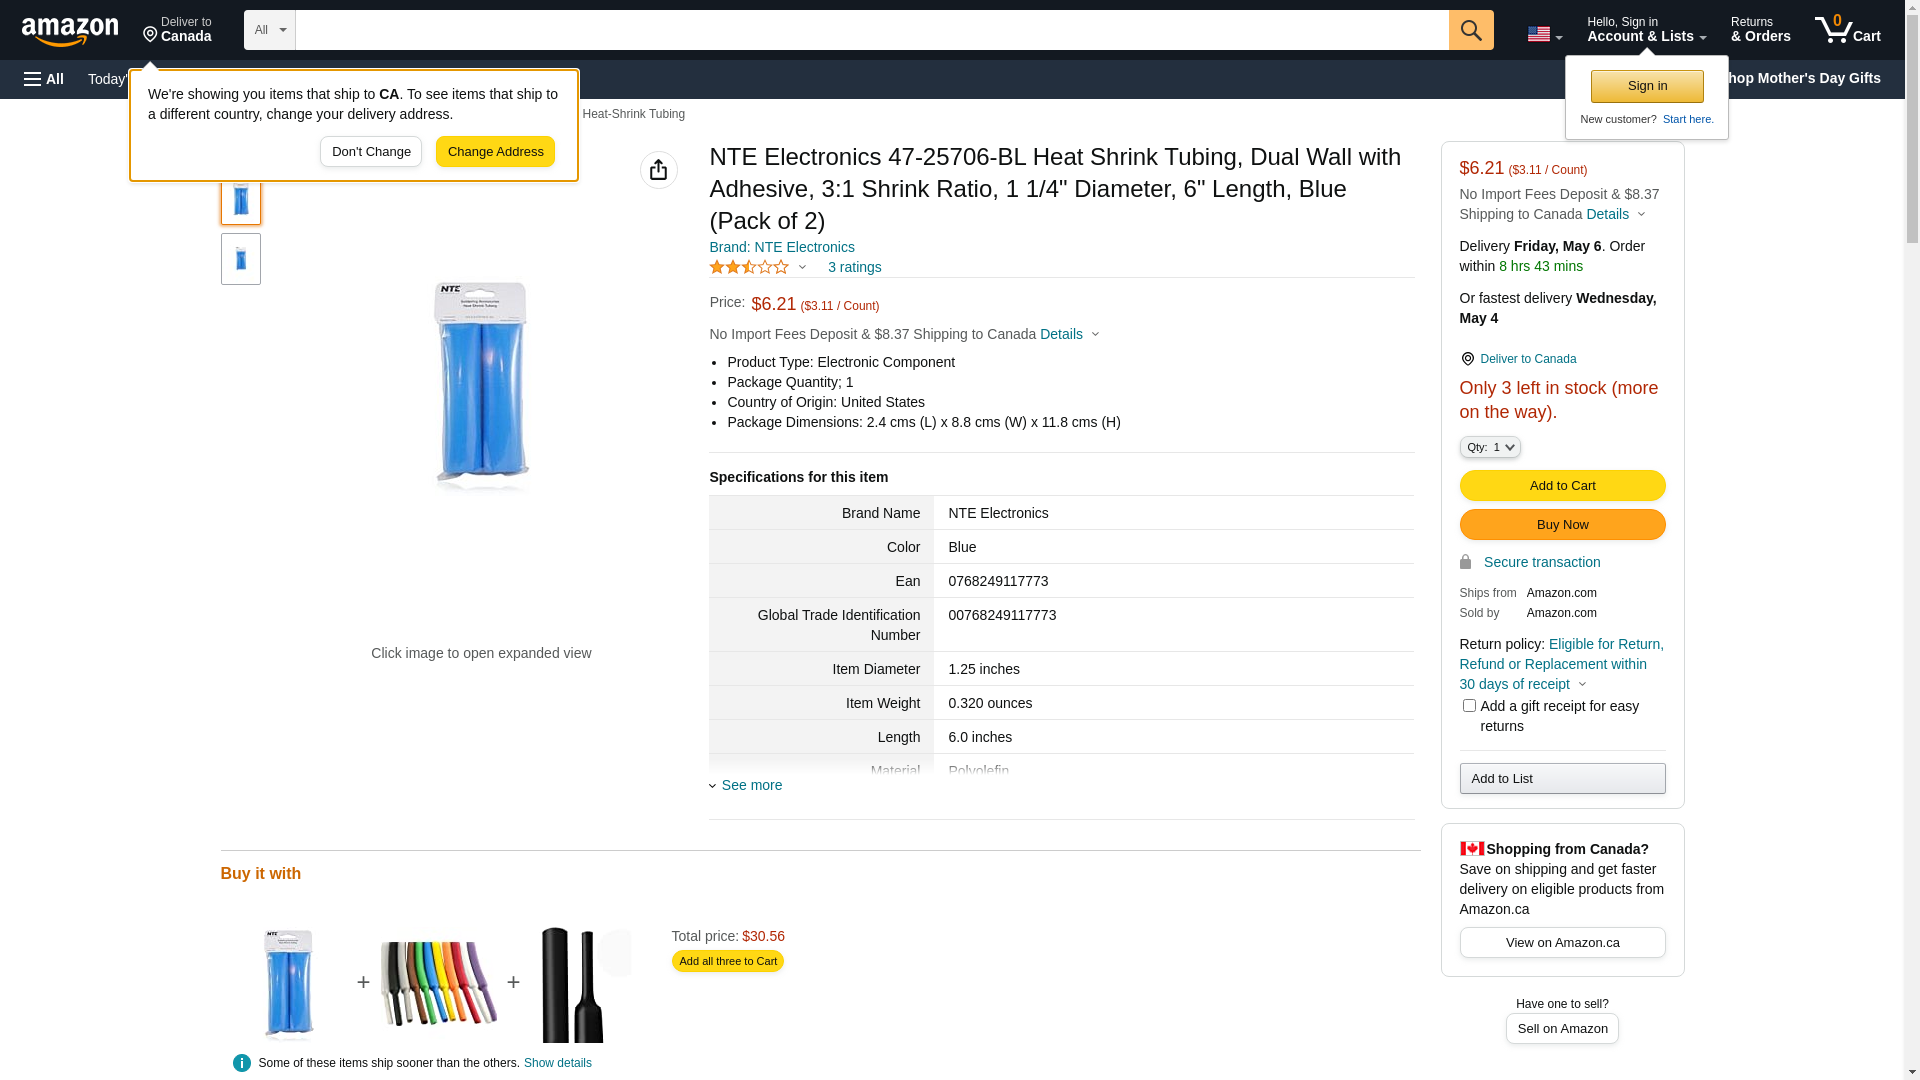Image resolution: width=1920 pixels, height=1080 pixels.
Task: Check the gift receipt checkbox
Action: [x=1469, y=706]
